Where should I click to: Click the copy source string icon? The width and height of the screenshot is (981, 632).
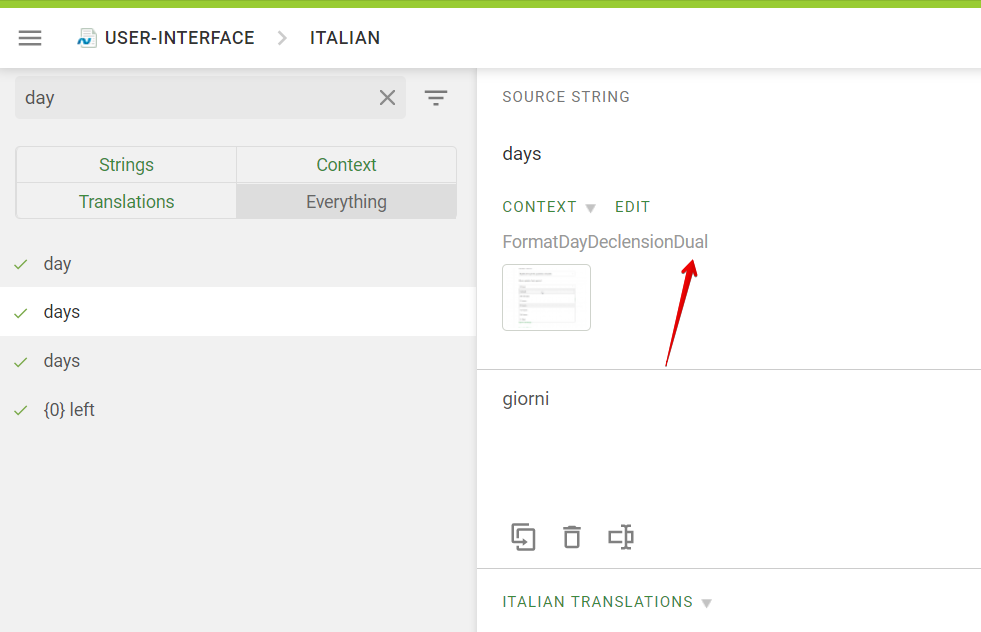point(523,537)
